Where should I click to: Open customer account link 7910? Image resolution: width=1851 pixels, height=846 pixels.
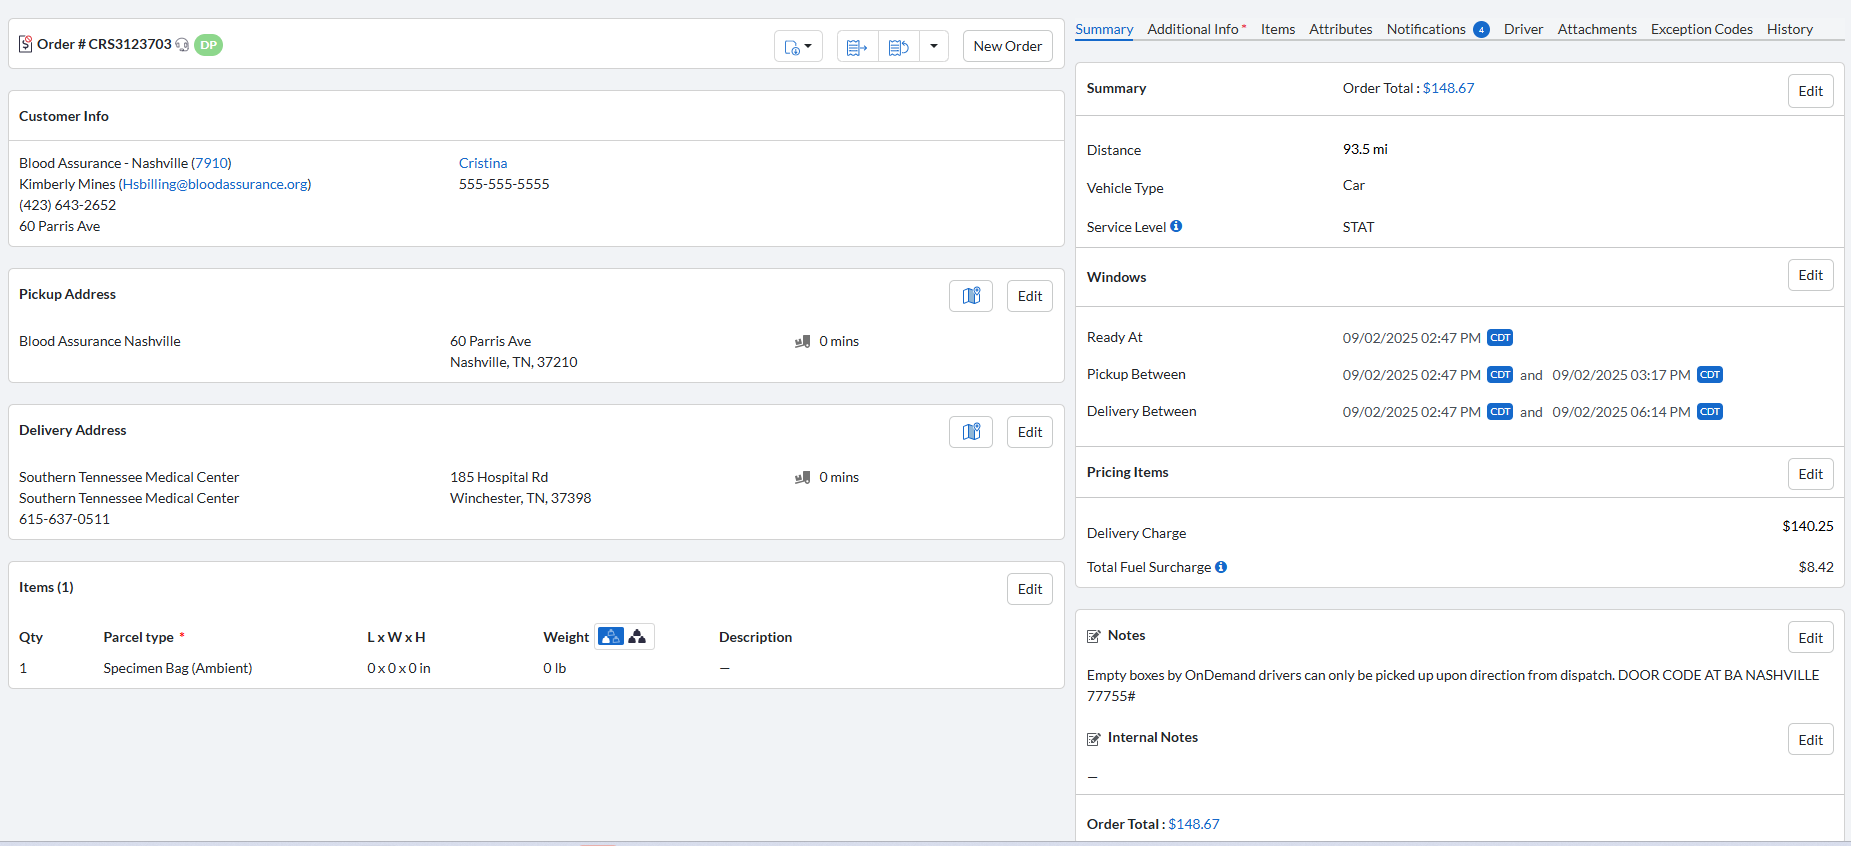(211, 163)
